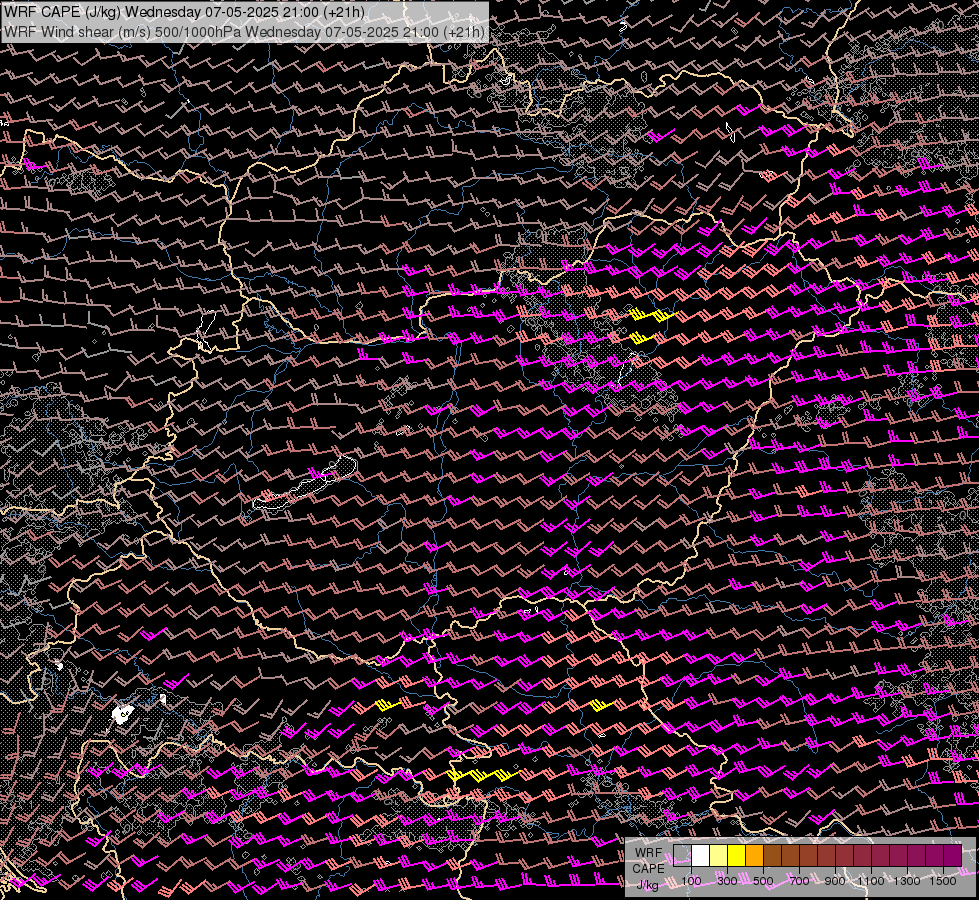Click the orange CAPE legend swatch
Screen dimensions: 979x900
click(754, 856)
